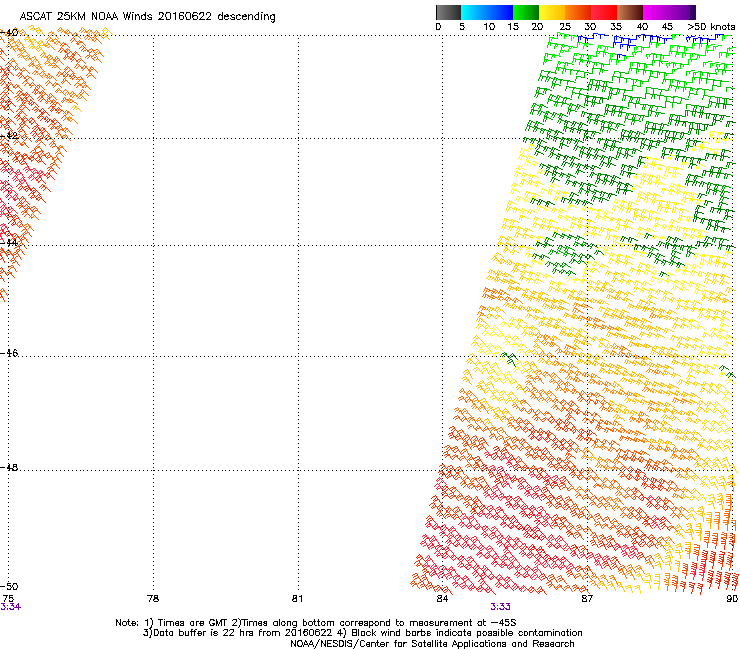
Task: Click the note line starting 'Note: 1) Times are GMT'
Action: click(316, 623)
